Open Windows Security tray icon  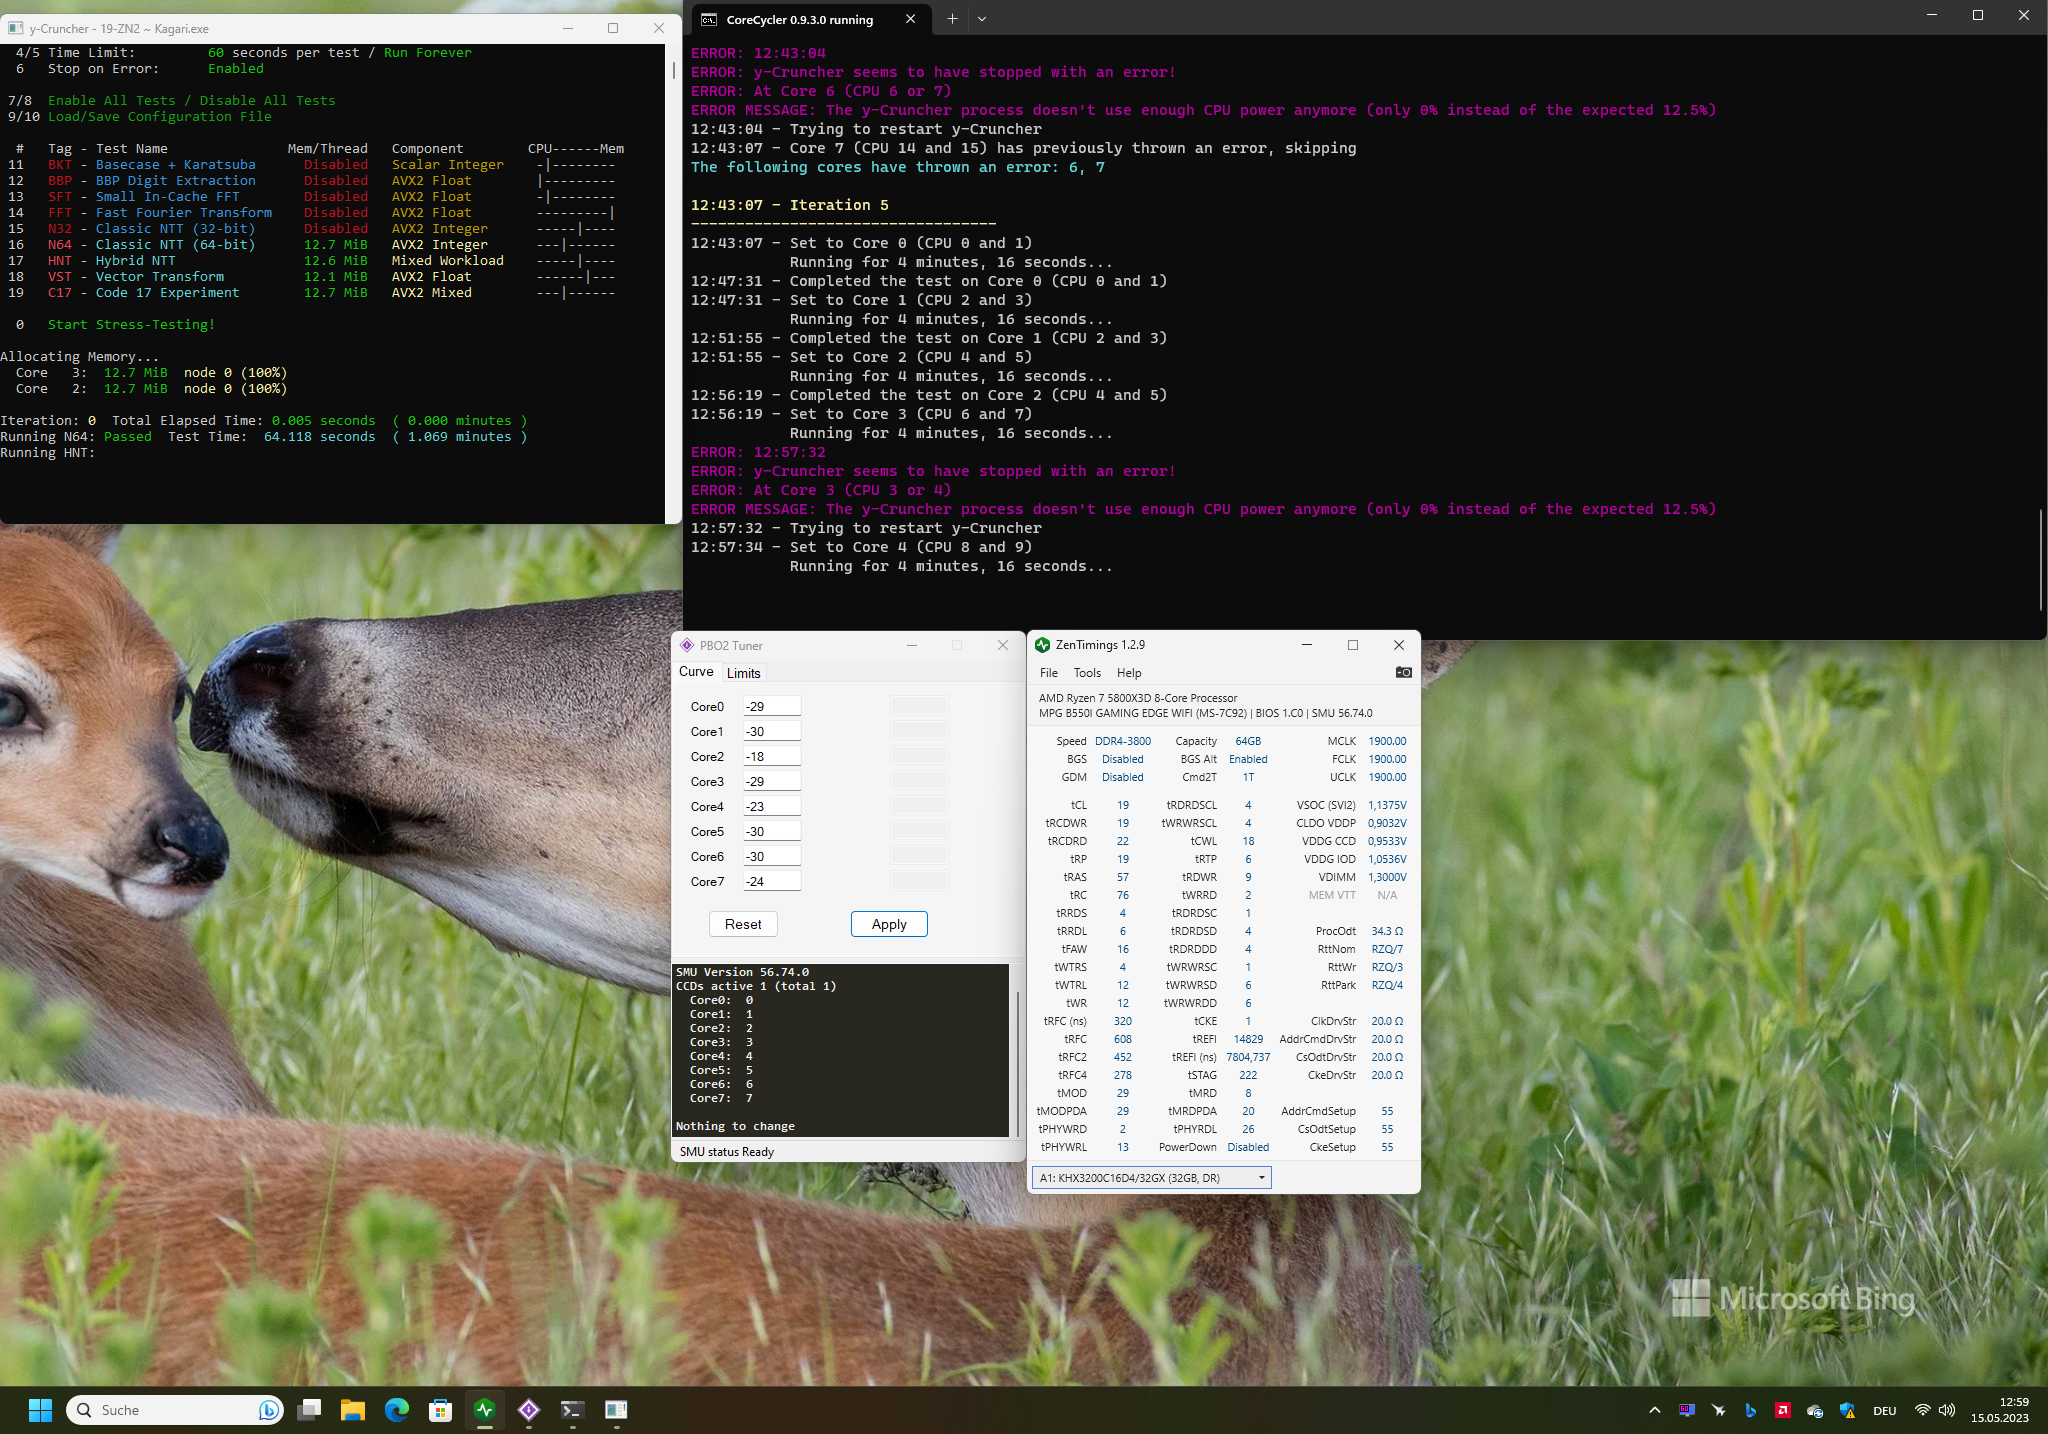click(1847, 1410)
